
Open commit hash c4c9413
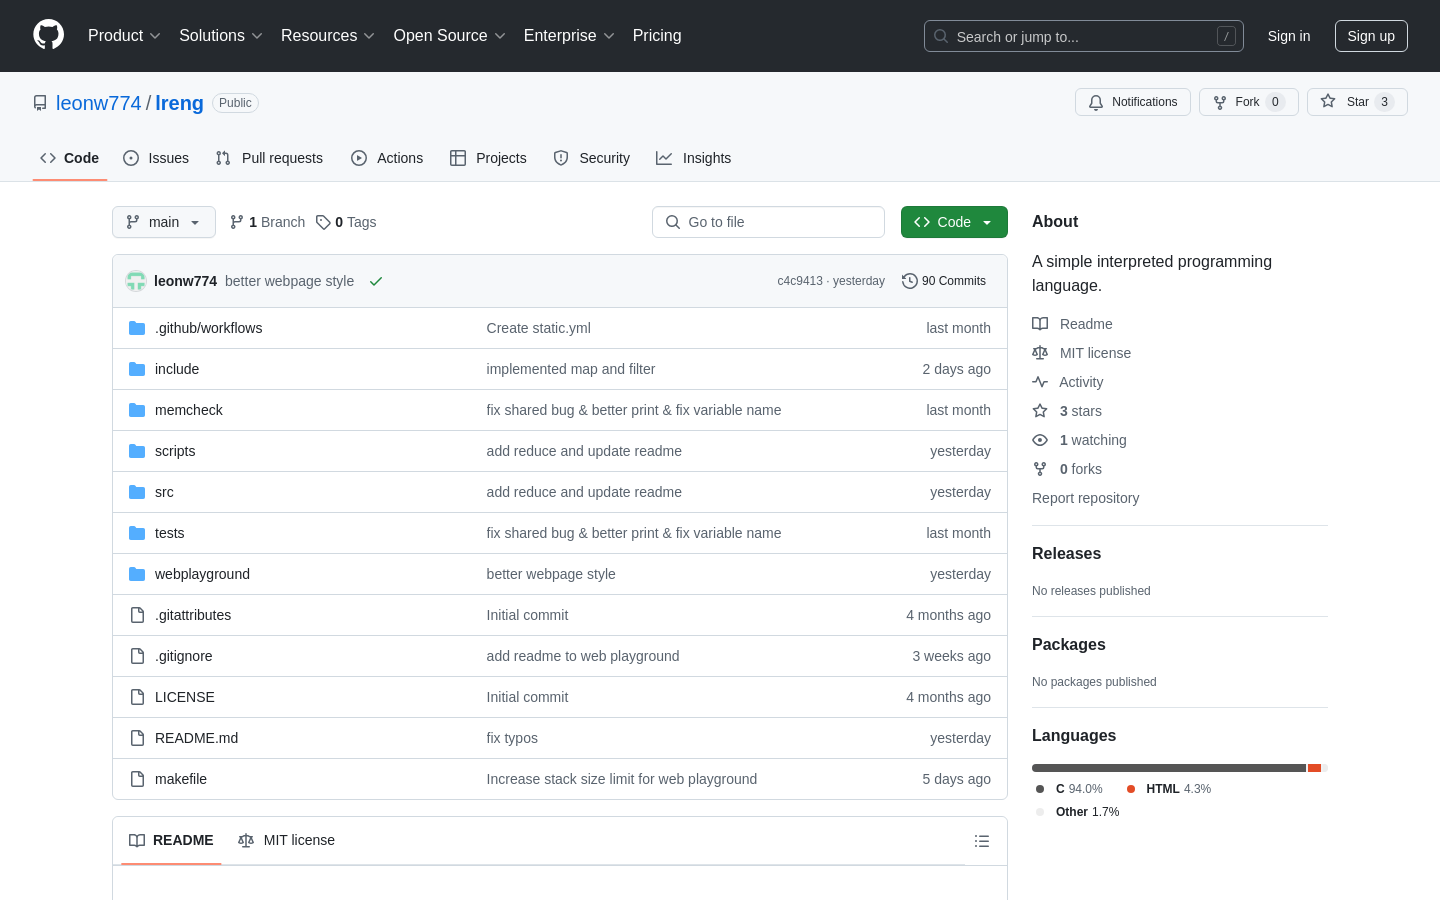[x=800, y=281]
